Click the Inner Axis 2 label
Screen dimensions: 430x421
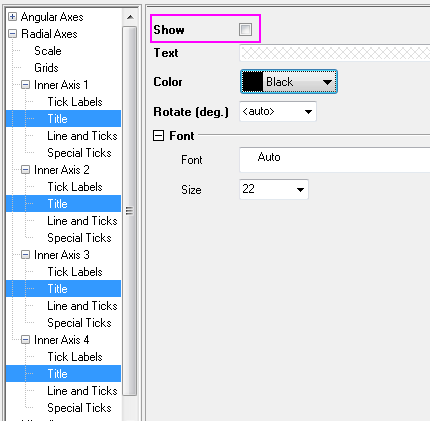pyautogui.click(x=62, y=170)
